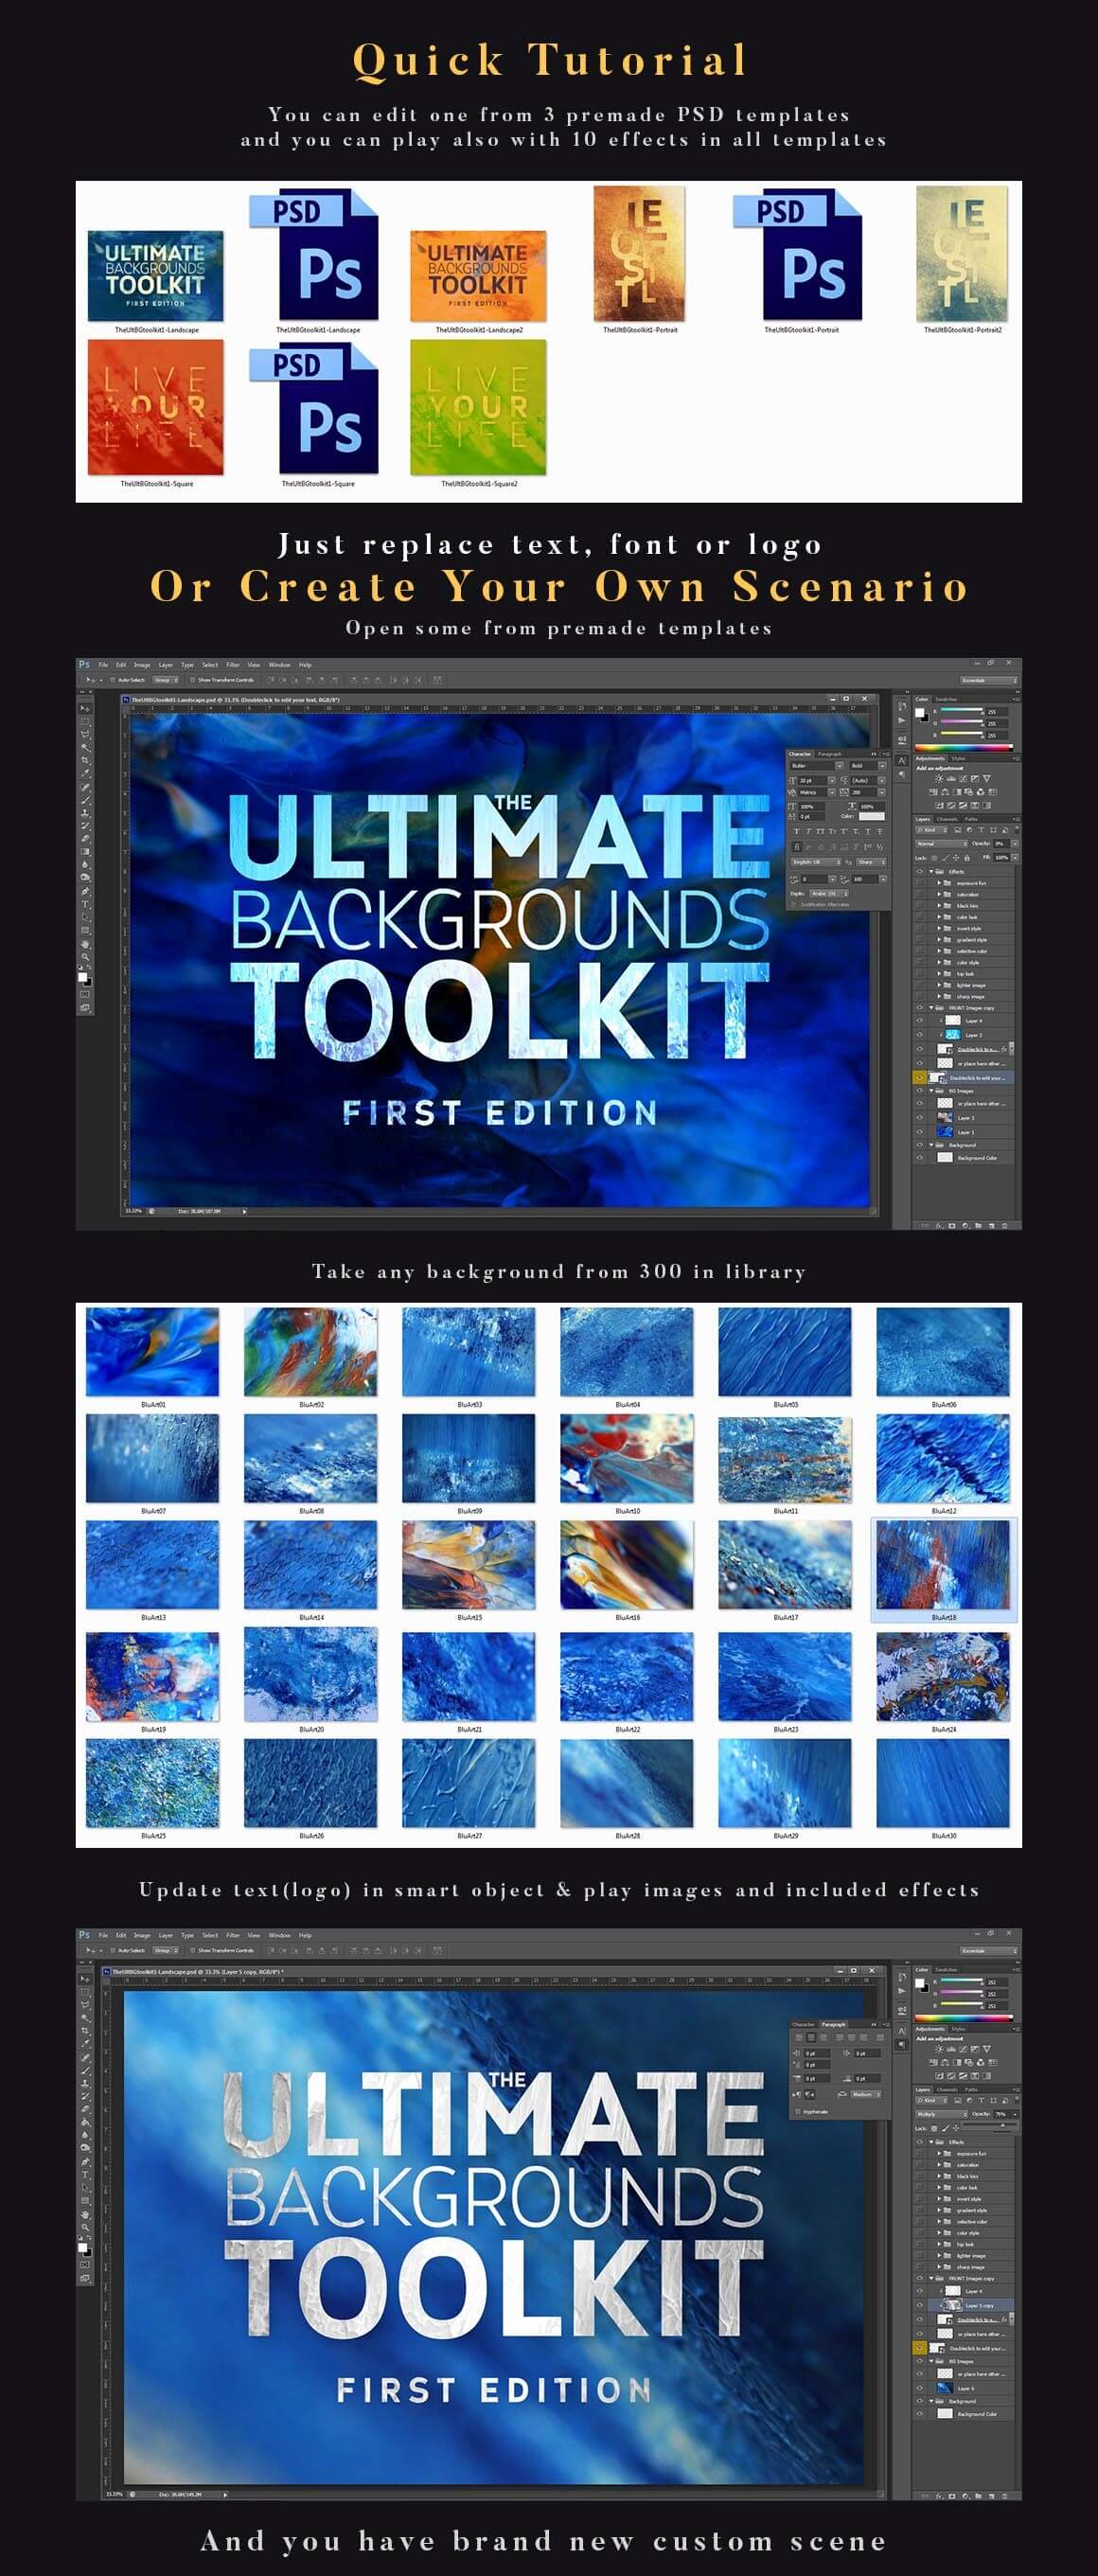Viewport: 1098px width, 2576px height.
Task: Click Brightness/Contrast adjustment icon in upper Adjustments panel
Action: (938, 778)
